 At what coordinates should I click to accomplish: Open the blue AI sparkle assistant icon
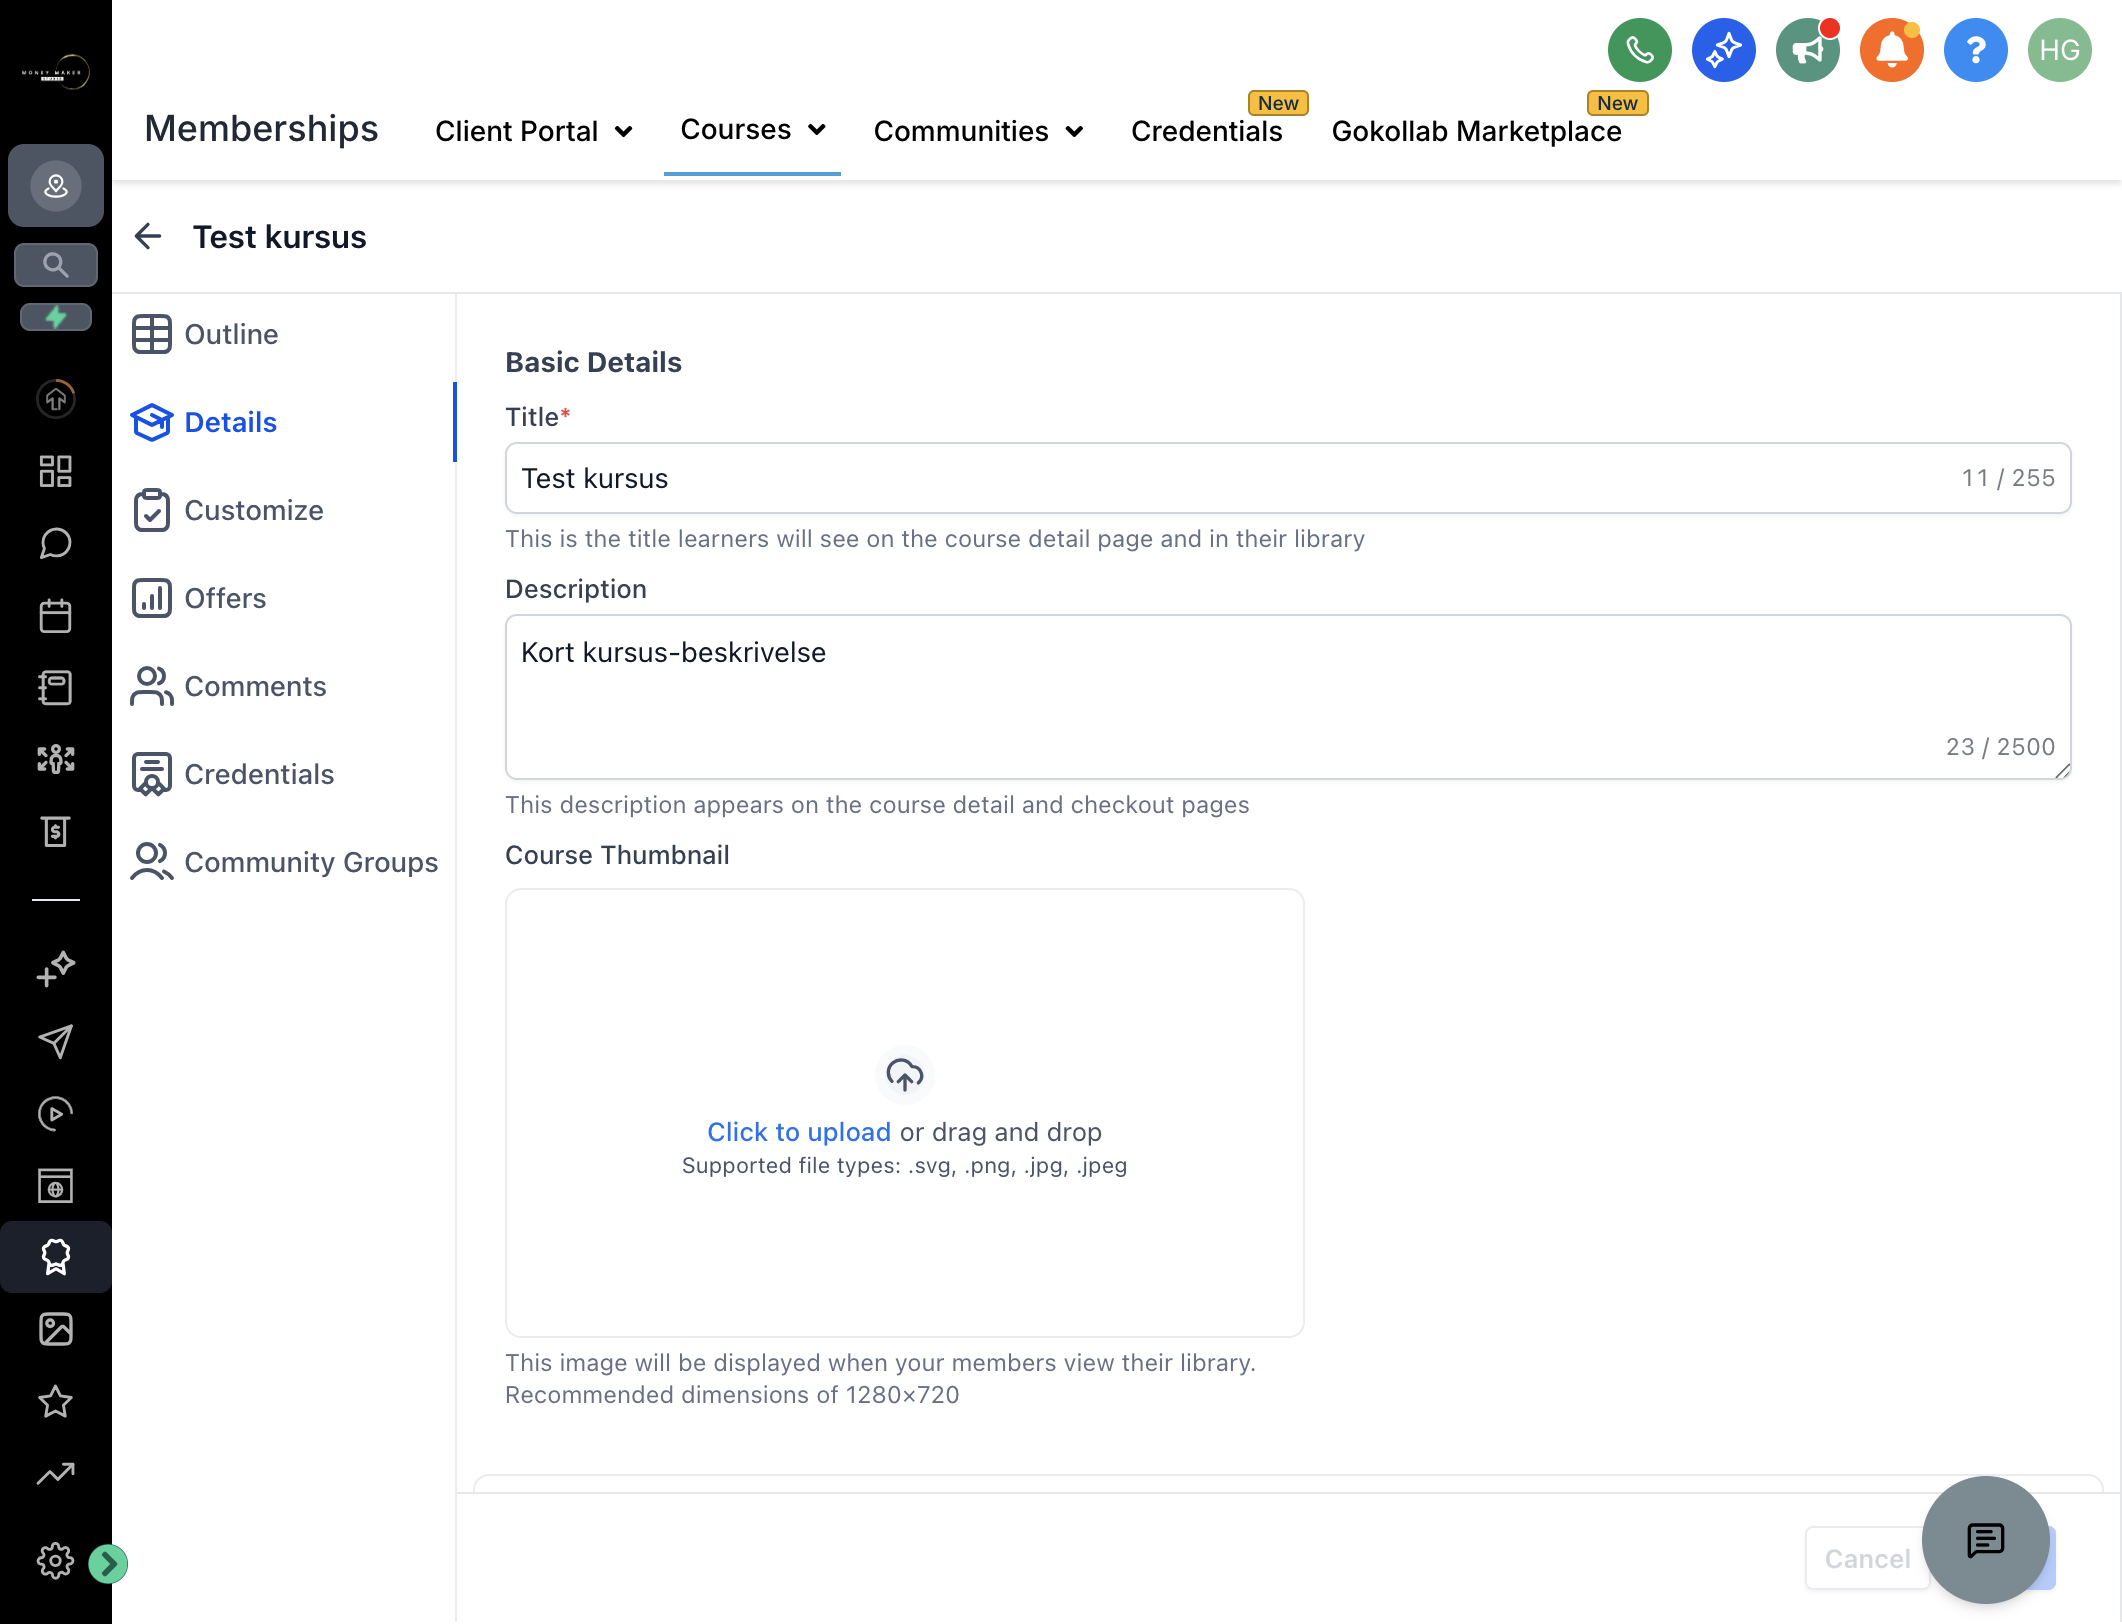coord(1723,50)
